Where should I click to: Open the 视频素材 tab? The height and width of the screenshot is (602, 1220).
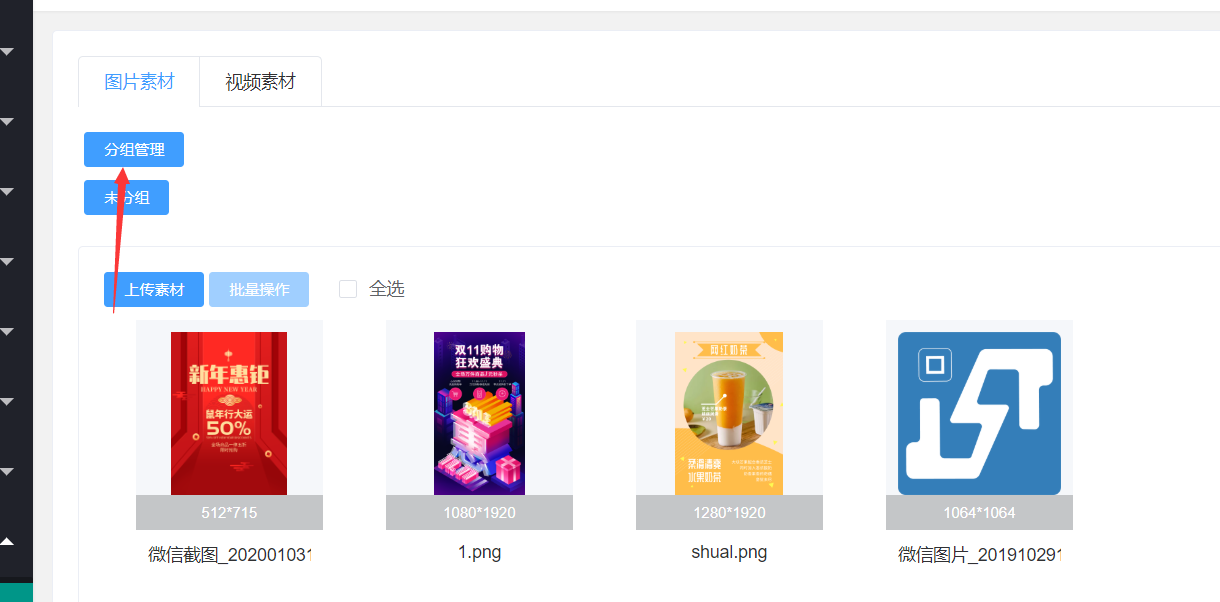click(260, 82)
